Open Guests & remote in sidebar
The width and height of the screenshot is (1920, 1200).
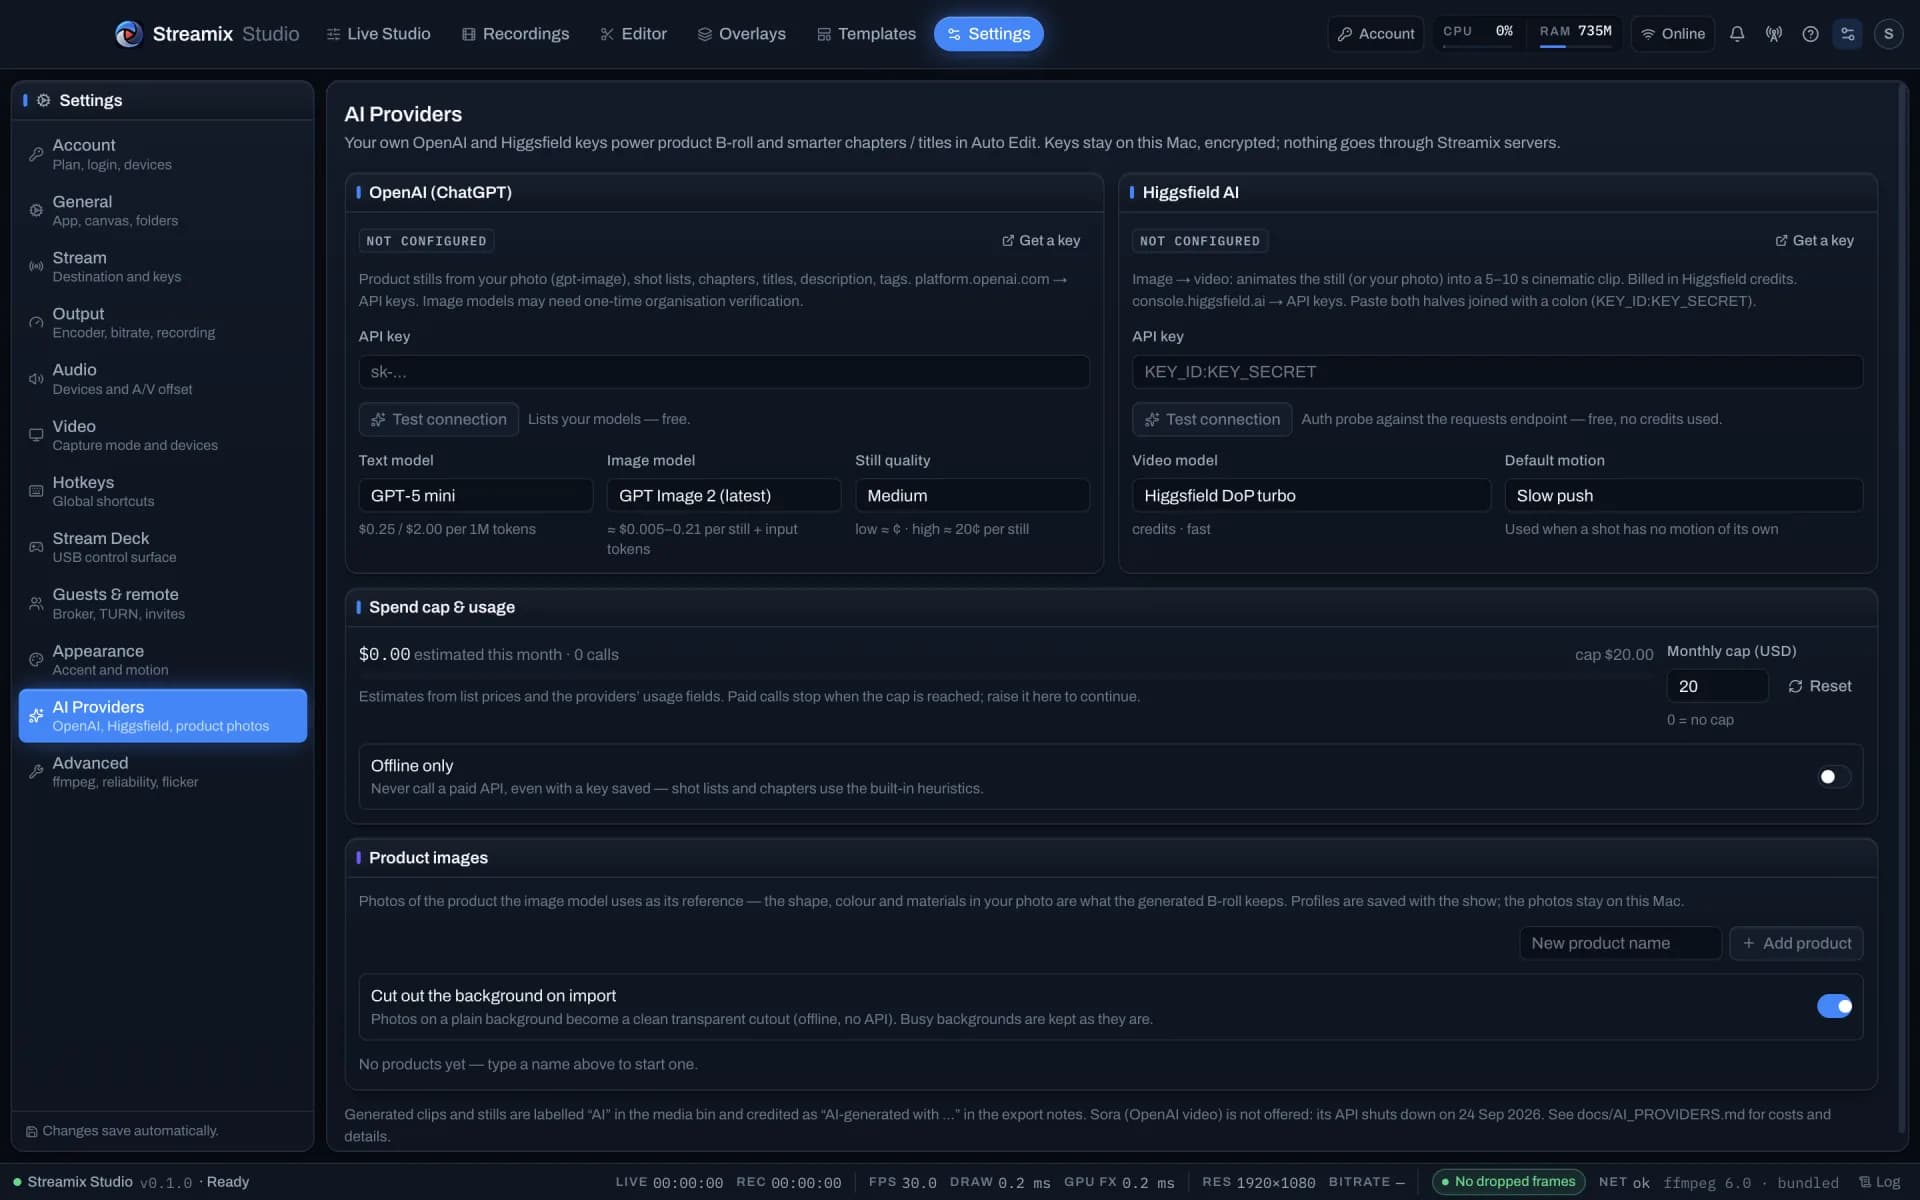click(x=163, y=603)
